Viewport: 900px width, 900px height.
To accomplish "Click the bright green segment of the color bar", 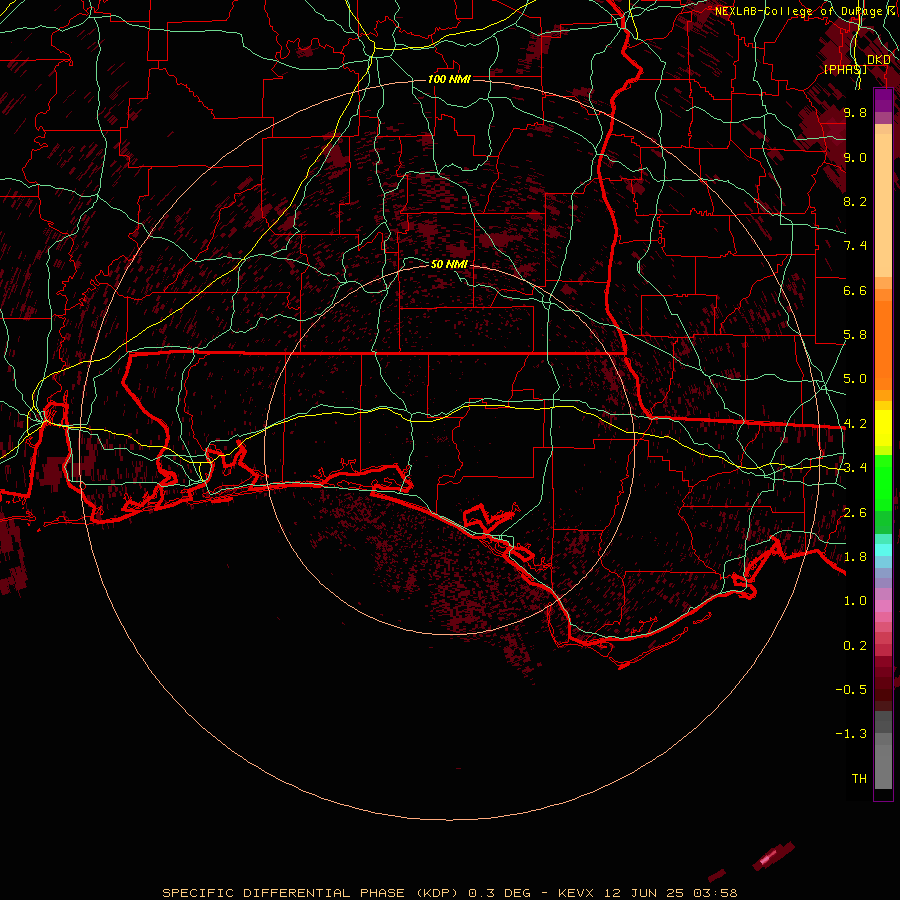I will tap(883, 483).
